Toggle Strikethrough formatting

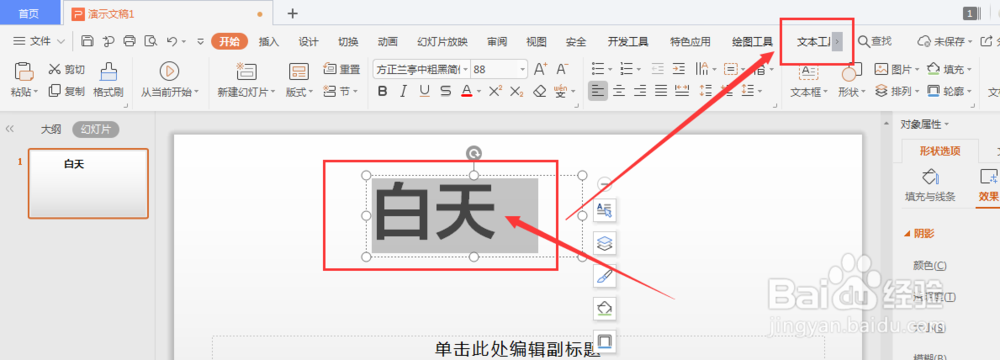tap(445, 91)
